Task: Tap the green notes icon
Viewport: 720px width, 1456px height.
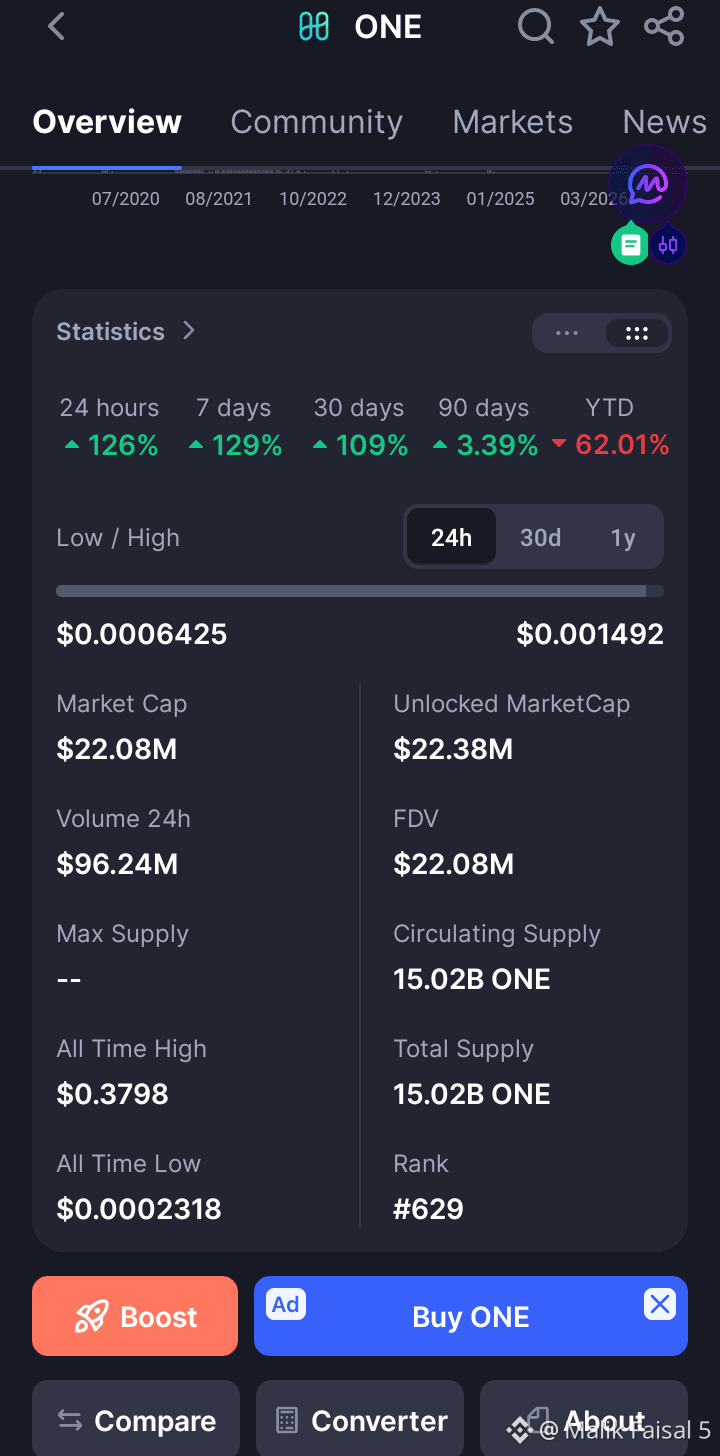Action: pos(631,244)
